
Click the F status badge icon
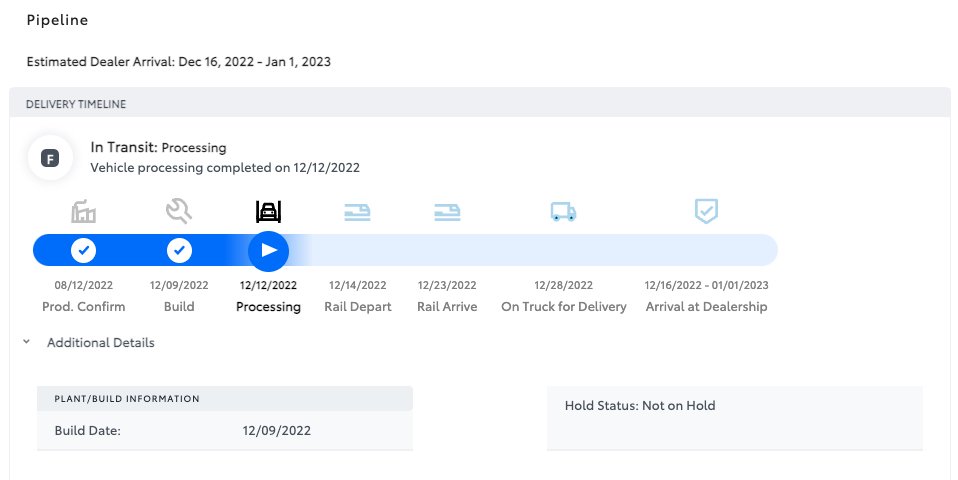[x=50, y=159]
